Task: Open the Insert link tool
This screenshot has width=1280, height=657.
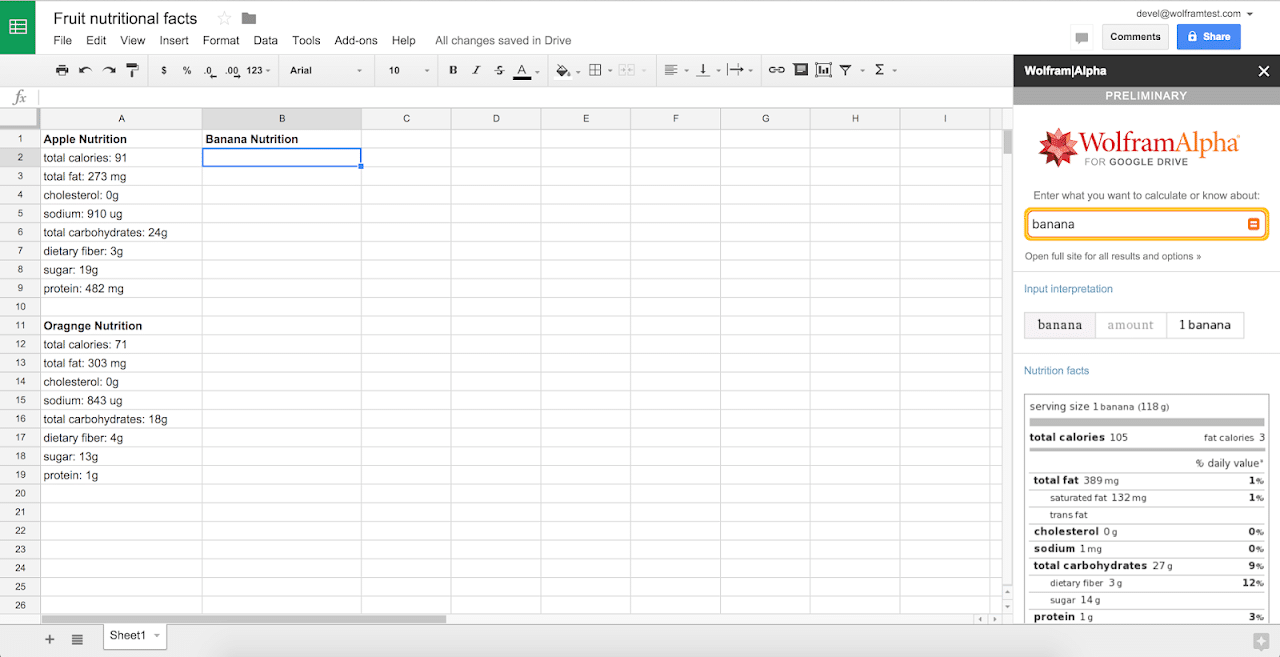Action: click(x=776, y=70)
